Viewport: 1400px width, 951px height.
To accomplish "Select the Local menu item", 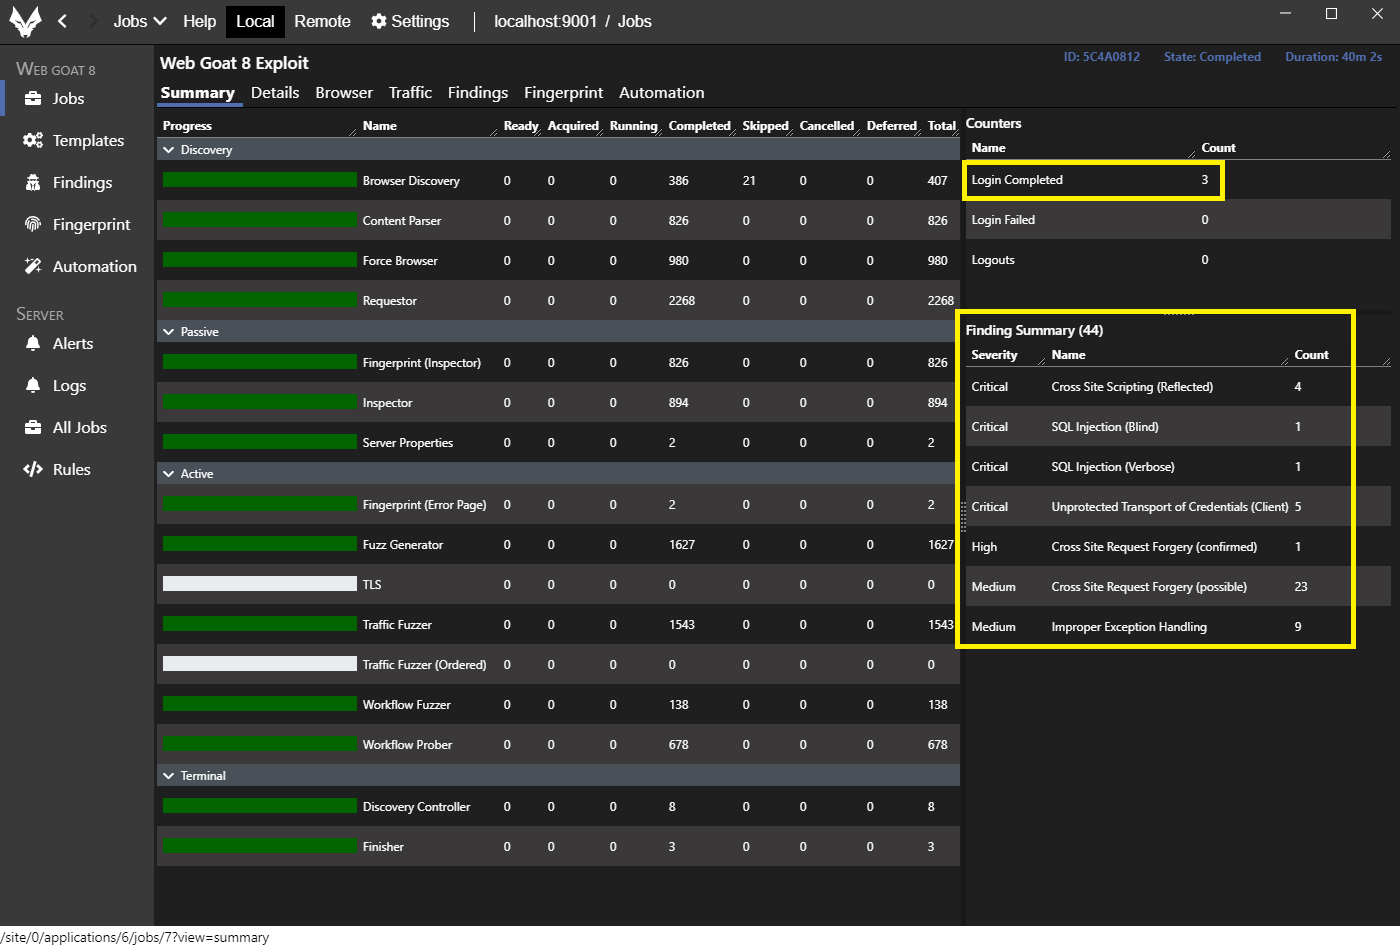I will coord(255,21).
